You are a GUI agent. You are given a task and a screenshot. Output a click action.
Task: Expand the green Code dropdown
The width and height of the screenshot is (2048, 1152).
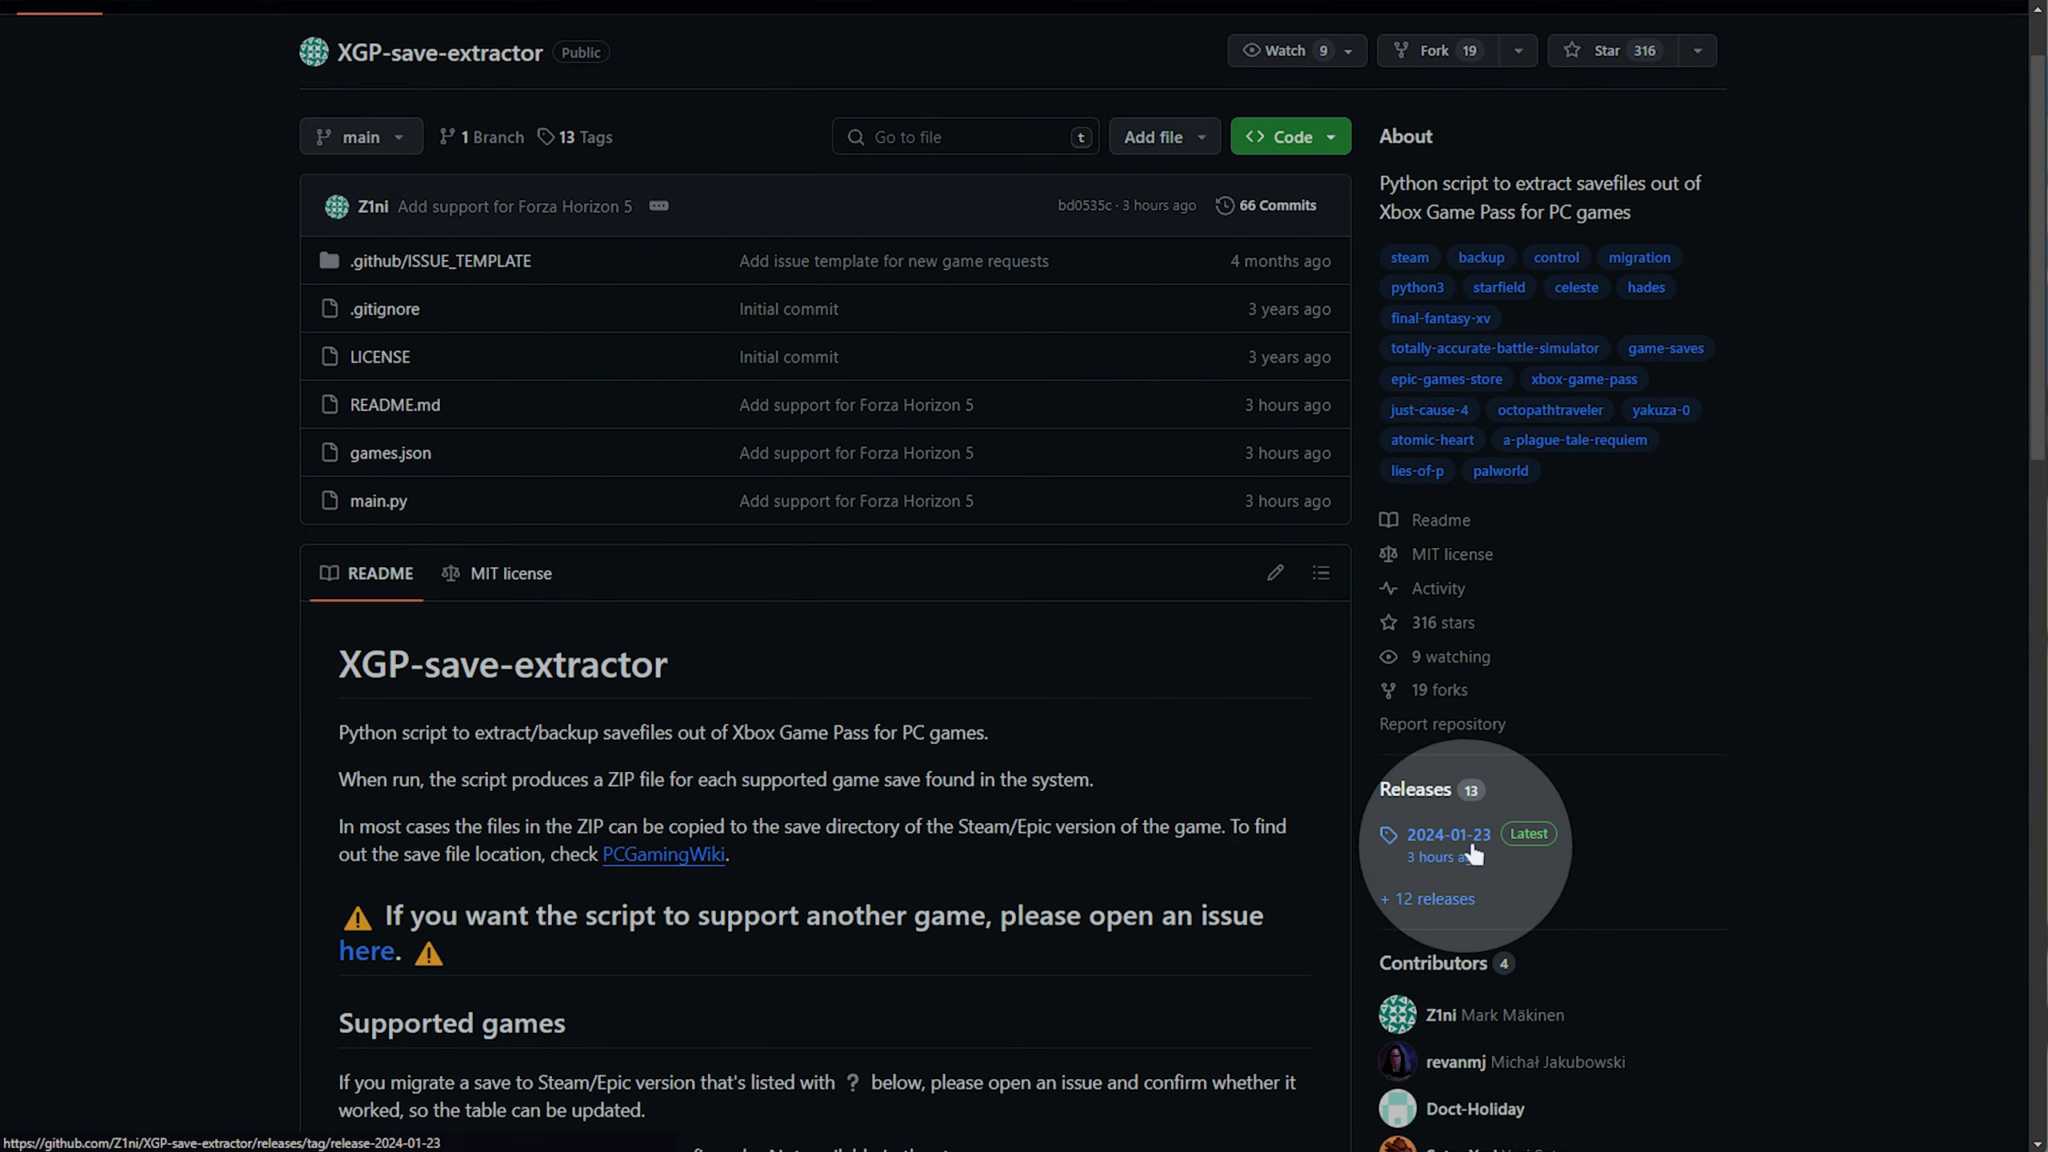1290,137
